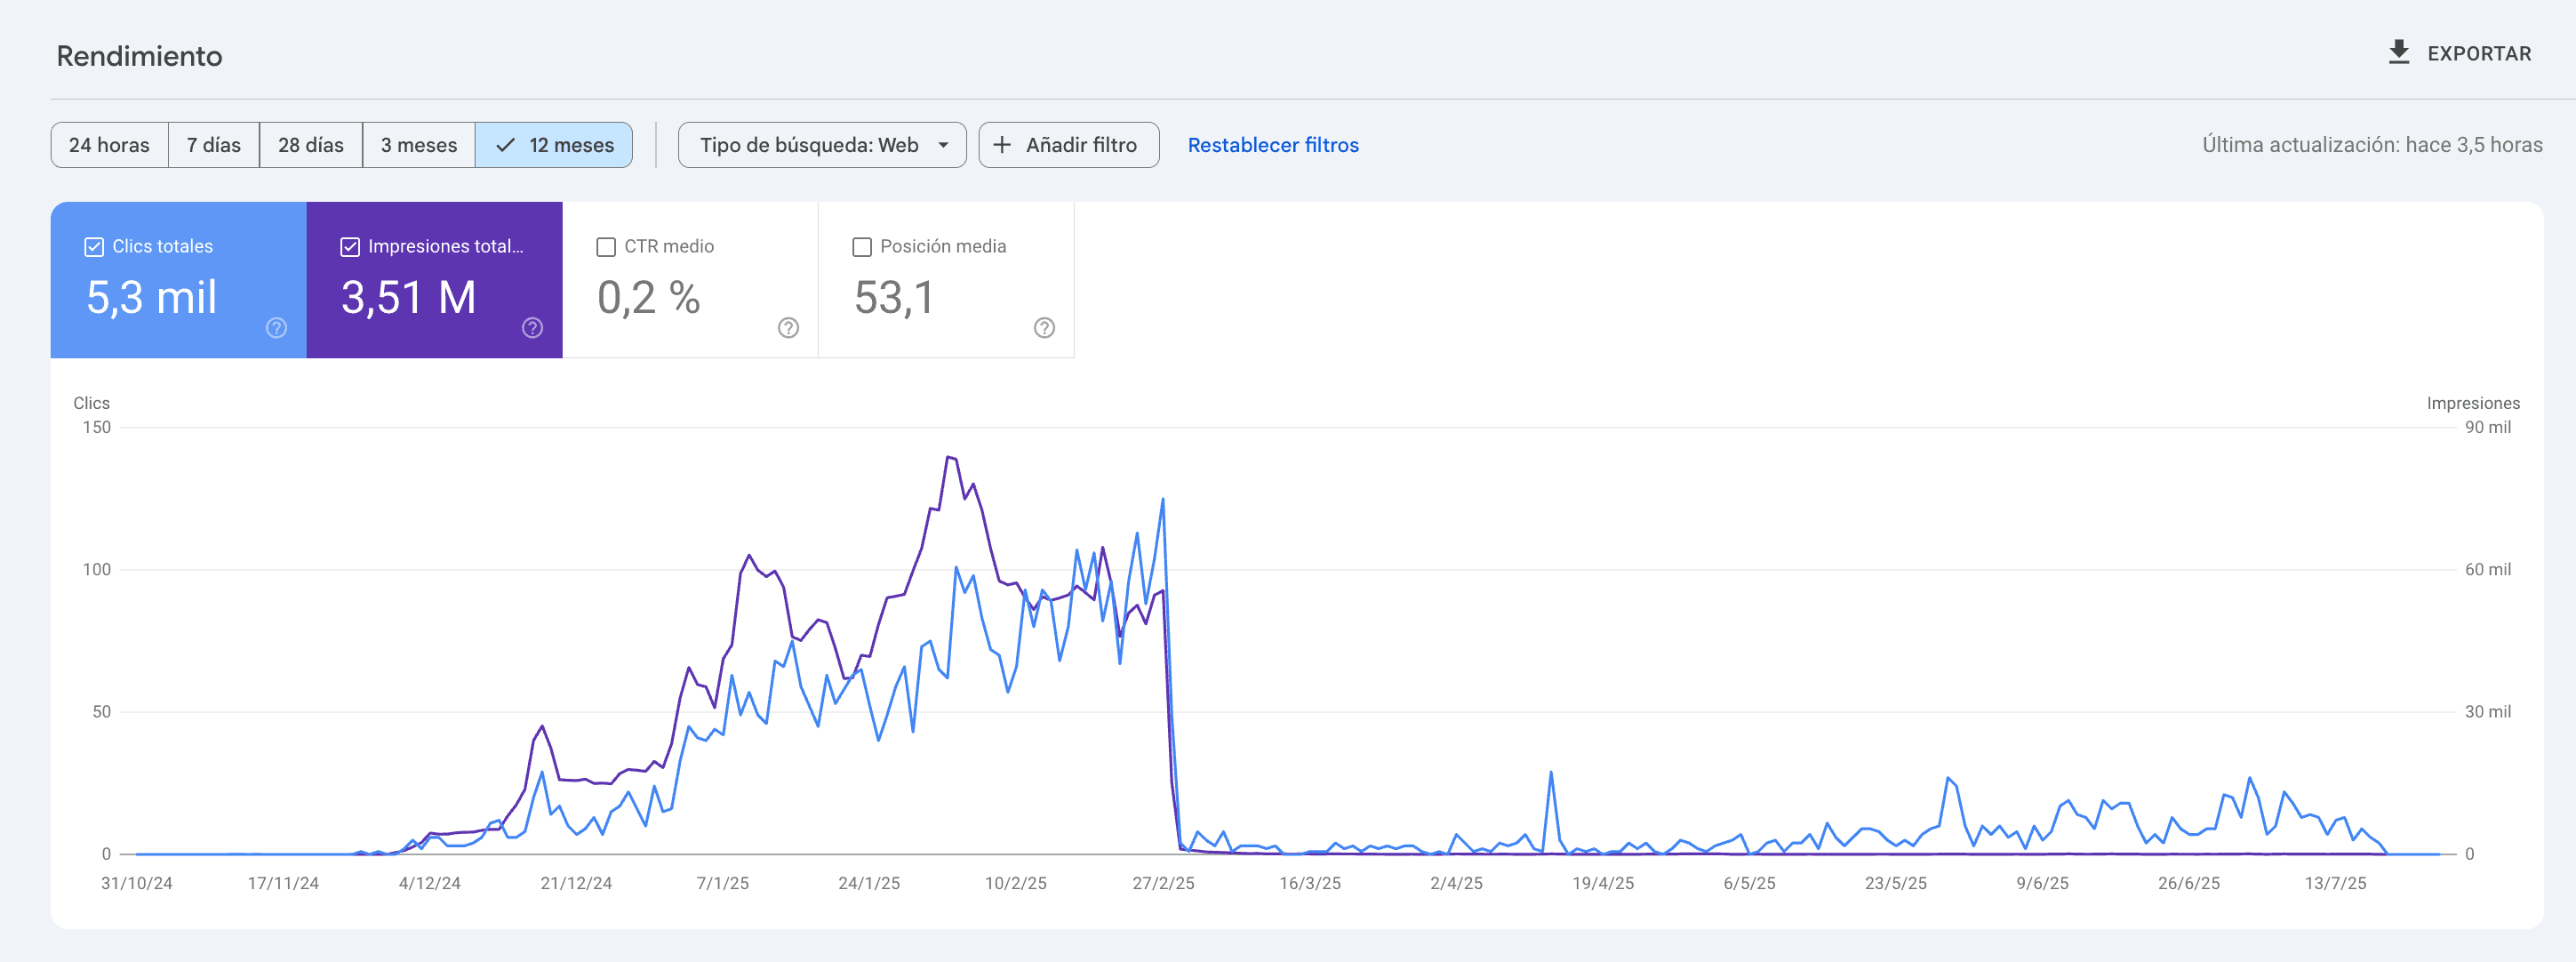The width and height of the screenshot is (2576, 962).
Task: Enable the Posición media checkbox
Action: 861,246
